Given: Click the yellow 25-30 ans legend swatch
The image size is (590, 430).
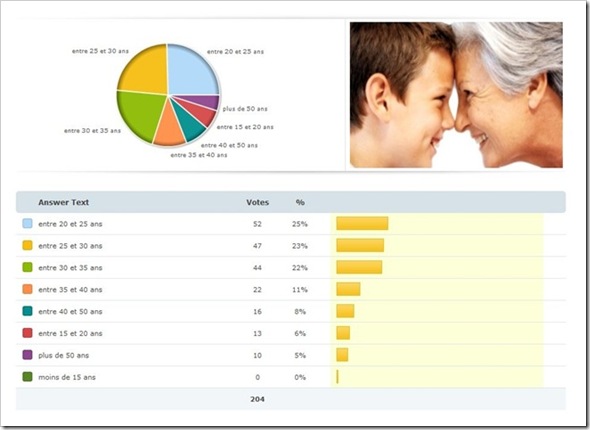Looking at the screenshot, I should pos(27,245).
